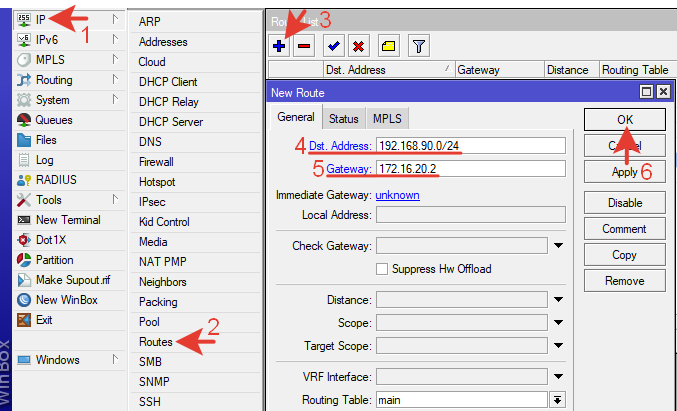This screenshot has width=677, height=411.
Task: Sort by Gateway column header
Action: (x=500, y=70)
